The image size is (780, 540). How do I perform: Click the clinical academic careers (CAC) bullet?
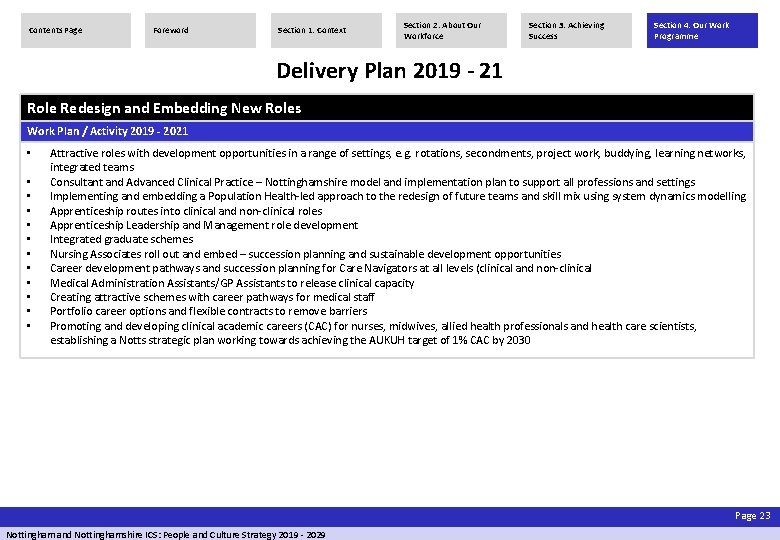(x=373, y=333)
